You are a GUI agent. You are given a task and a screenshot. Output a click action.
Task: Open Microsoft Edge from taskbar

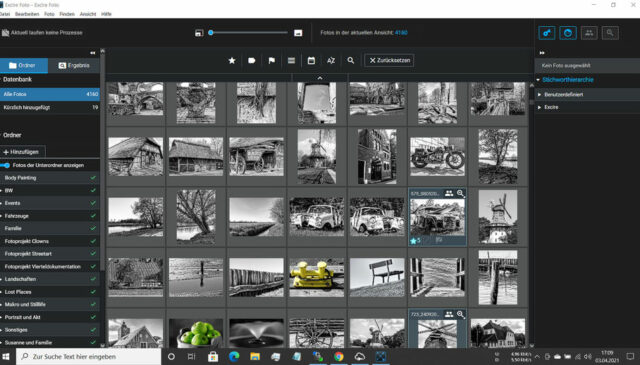(x=234, y=356)
